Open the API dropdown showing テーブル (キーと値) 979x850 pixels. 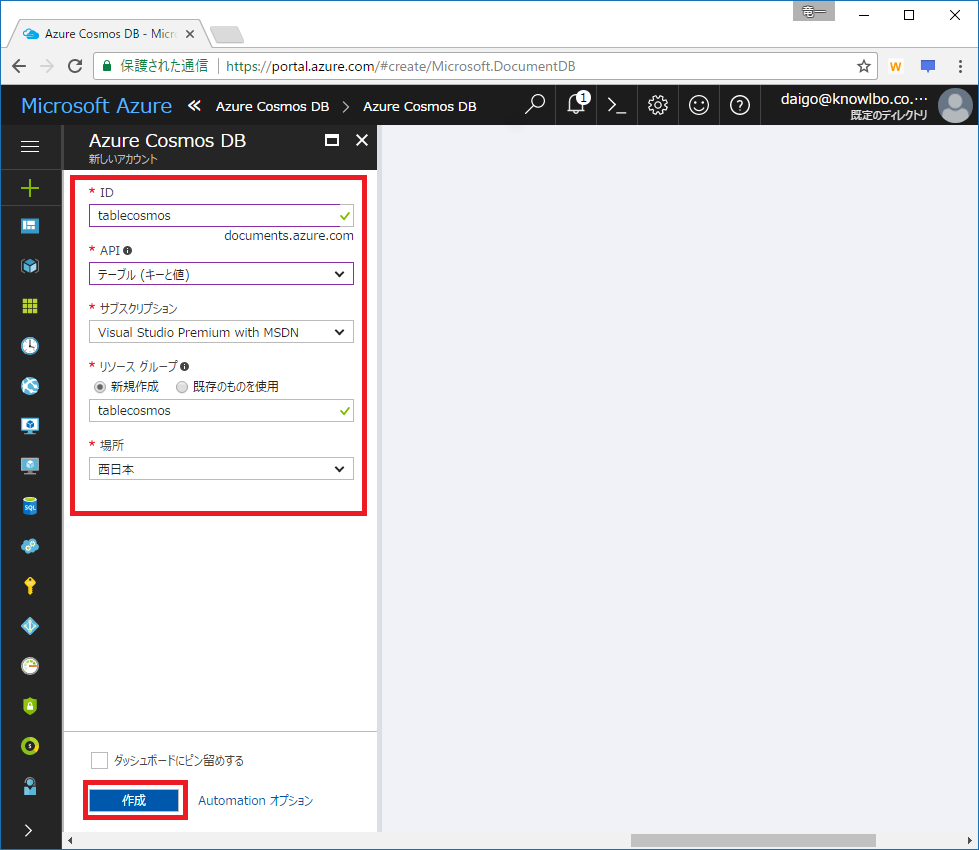tap(221, 274)
